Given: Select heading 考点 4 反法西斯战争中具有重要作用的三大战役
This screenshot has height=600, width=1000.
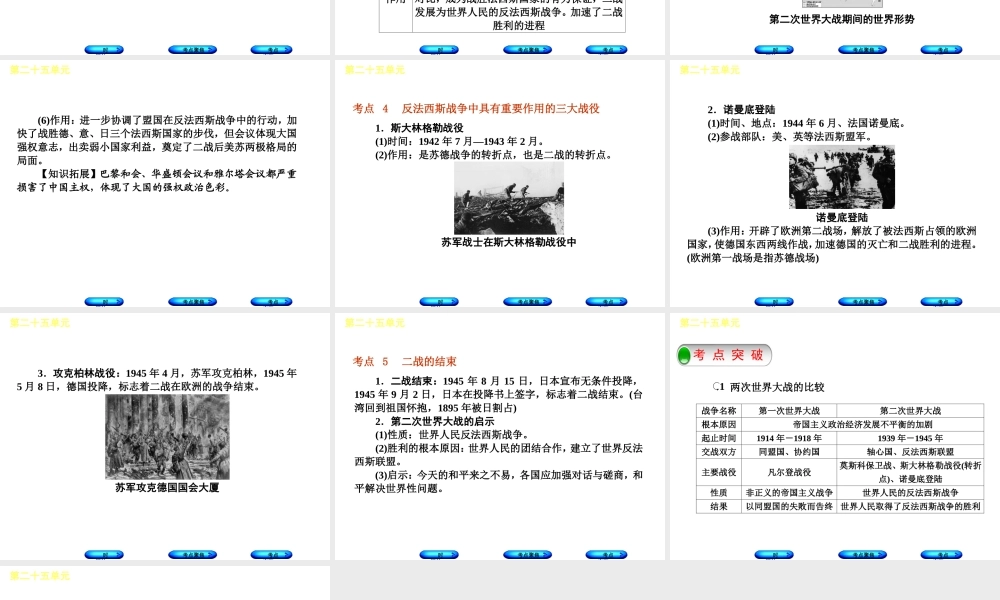Looking at the screenshot, I should (x=476, y=108).
